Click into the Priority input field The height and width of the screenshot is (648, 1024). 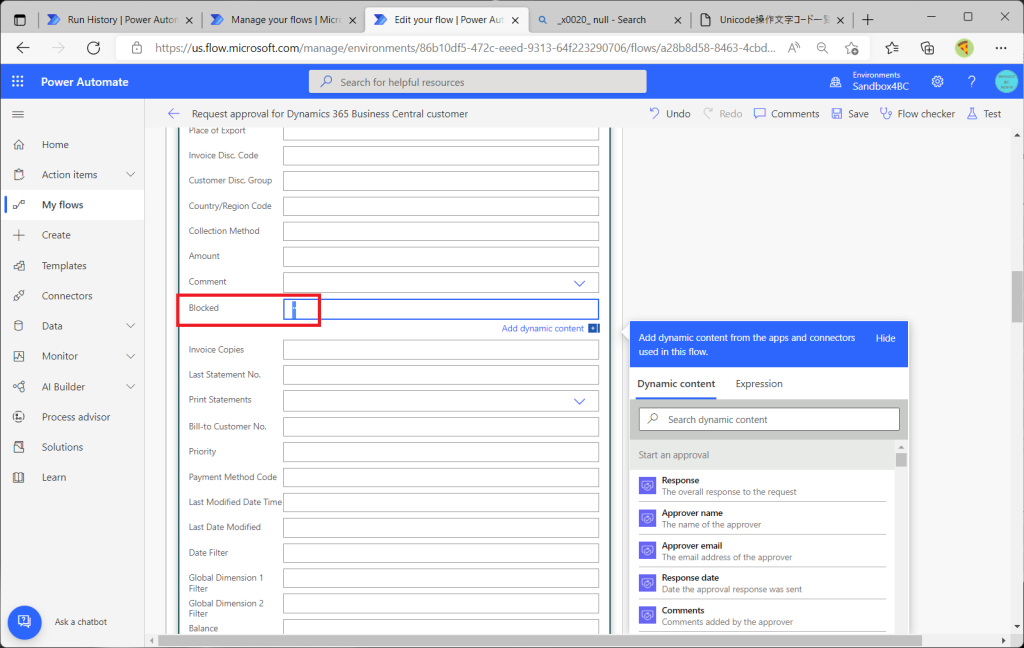tap(441, 452)
